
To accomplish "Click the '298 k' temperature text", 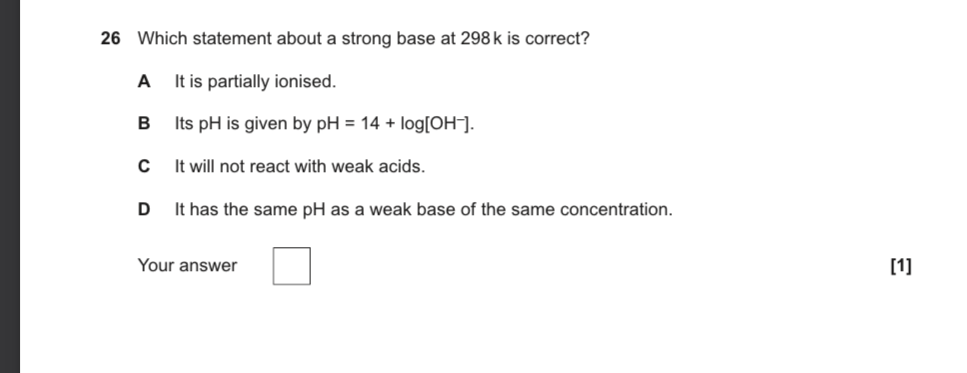I will [x=482, y=39].
